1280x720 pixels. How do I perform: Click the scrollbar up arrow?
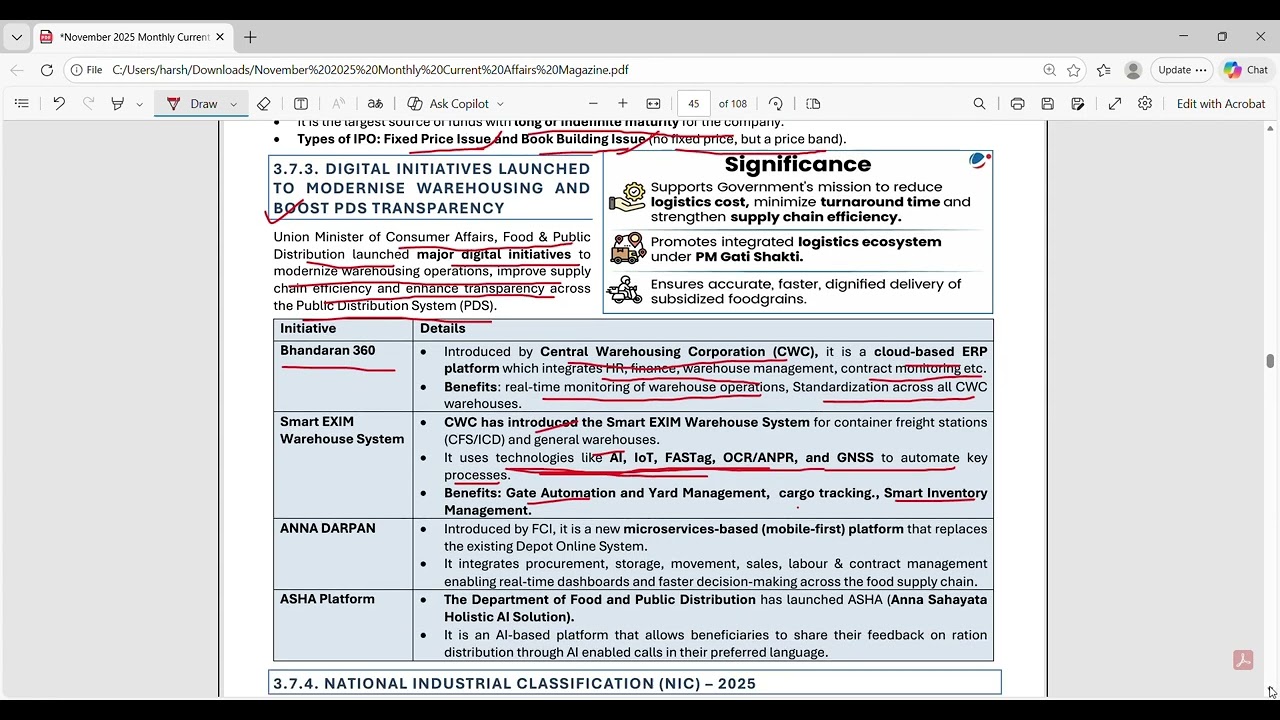1270,129
